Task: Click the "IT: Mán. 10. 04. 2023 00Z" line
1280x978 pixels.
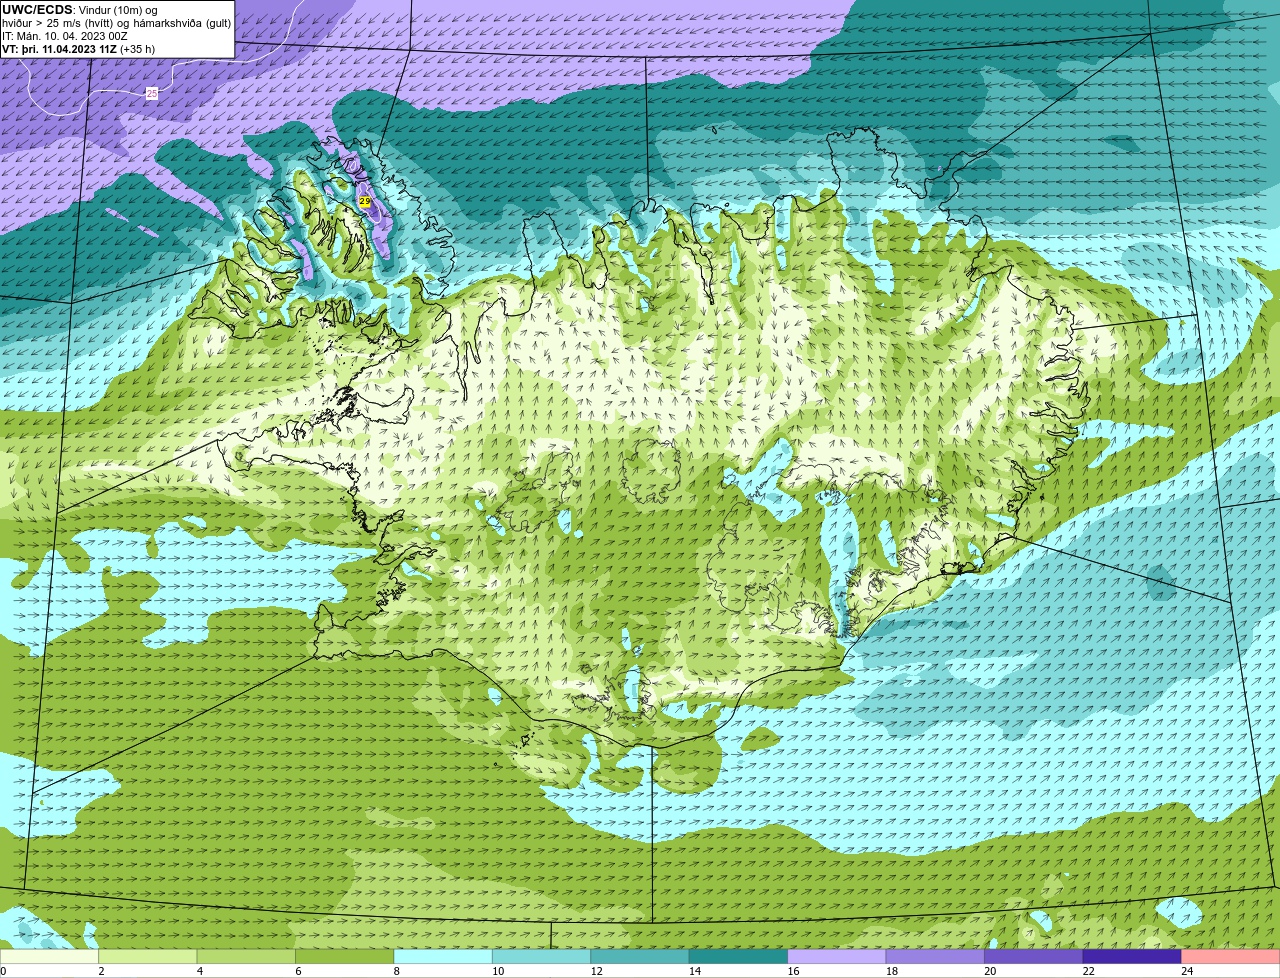Action: click(x=65, y=36)
